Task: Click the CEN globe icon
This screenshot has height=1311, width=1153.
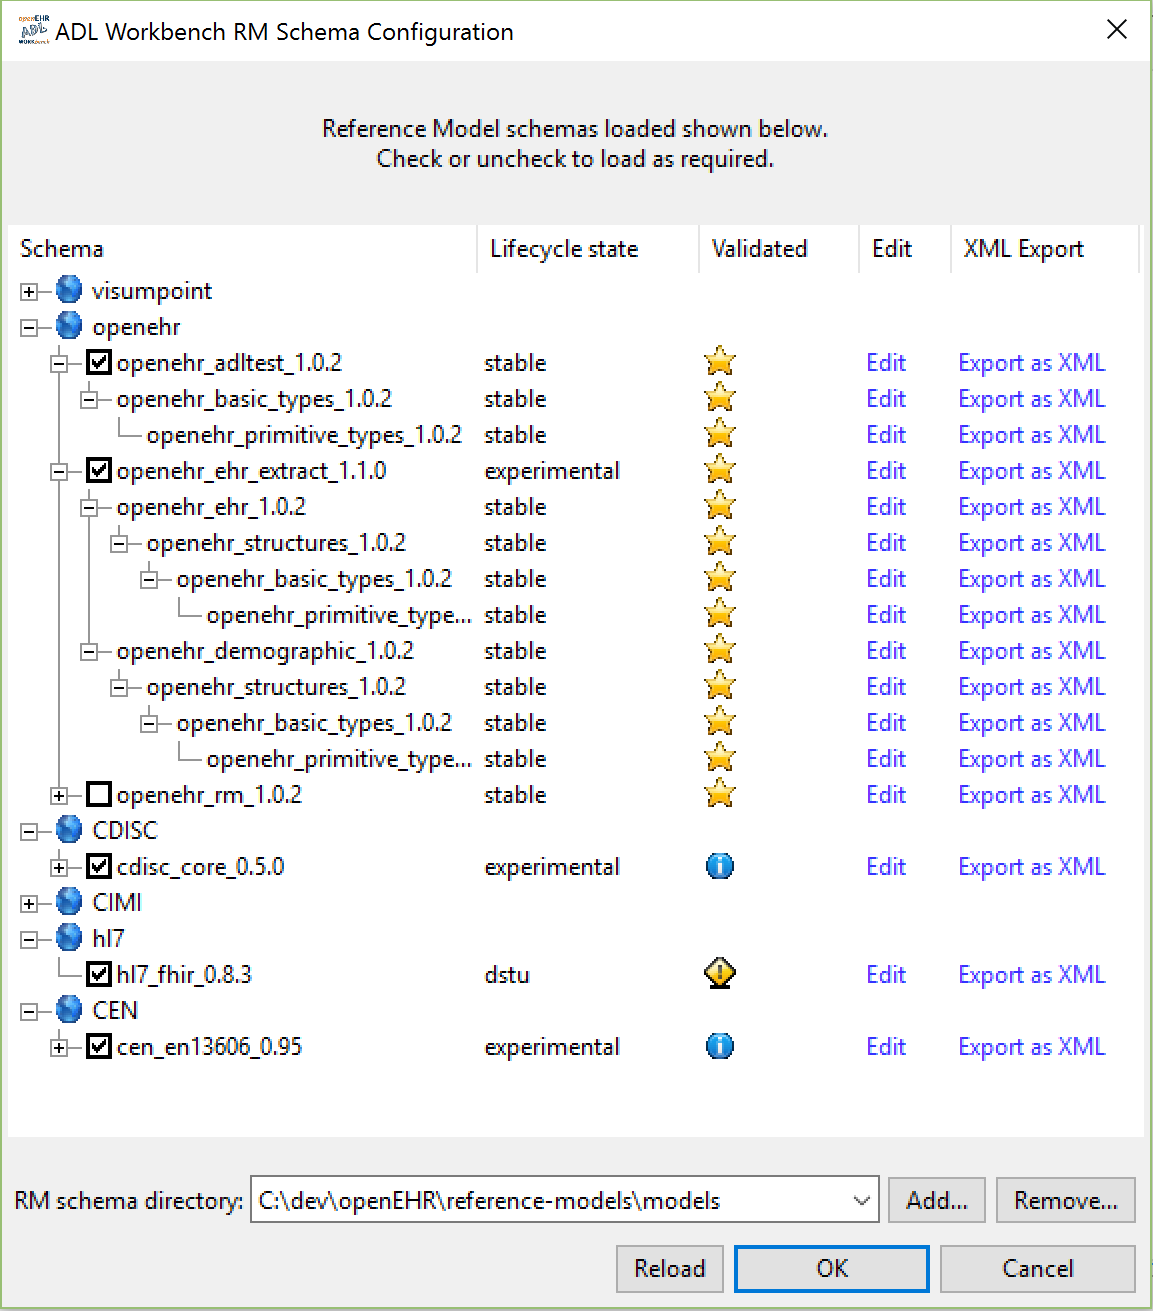Action: point(69,1010)
